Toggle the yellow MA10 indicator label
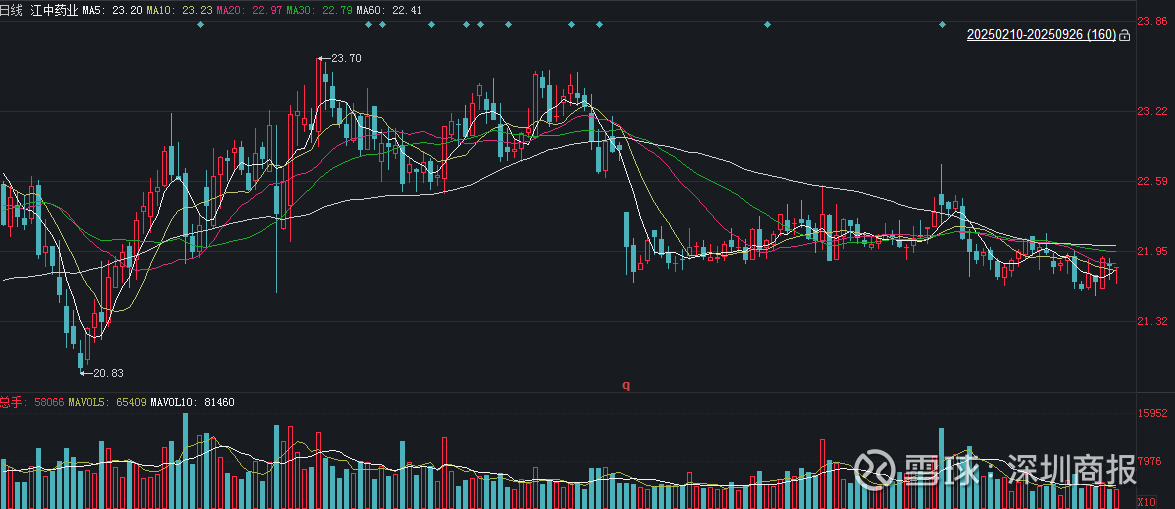Image resolution: width=1175 pixels, height=509 pixels. [x=178, y=8]
